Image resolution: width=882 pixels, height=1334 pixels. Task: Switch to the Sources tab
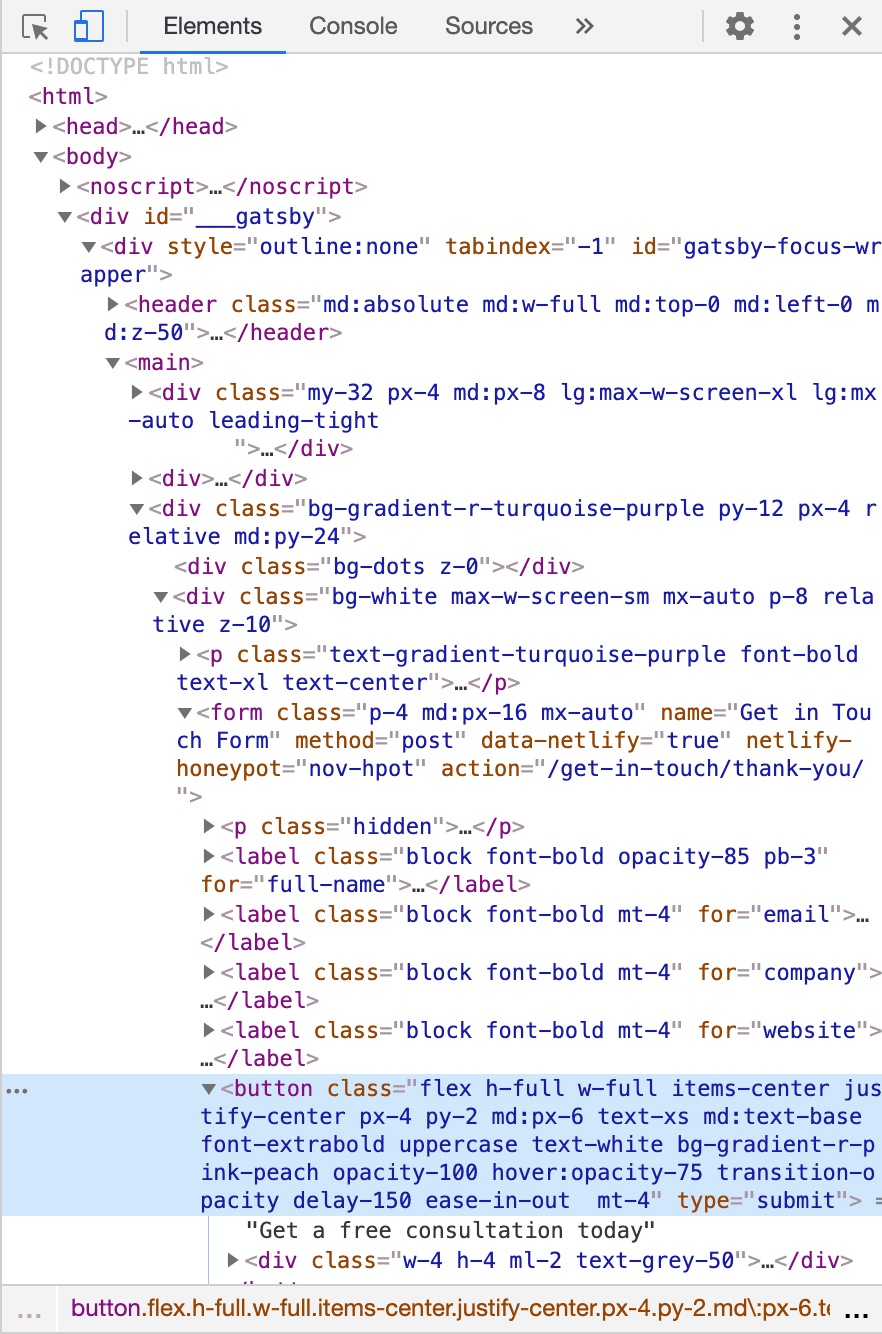(x=488, y=26)
